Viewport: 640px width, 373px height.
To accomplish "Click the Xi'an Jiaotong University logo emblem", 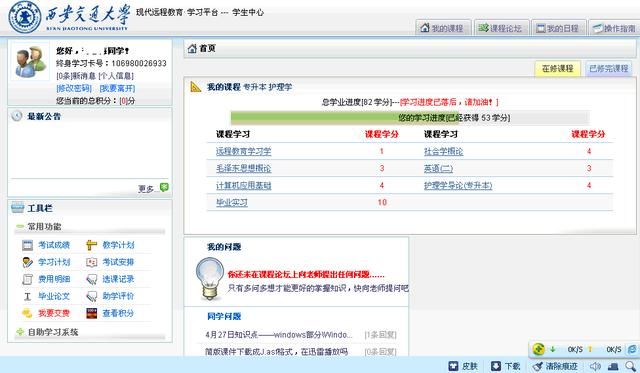I will tap(25, 18).
